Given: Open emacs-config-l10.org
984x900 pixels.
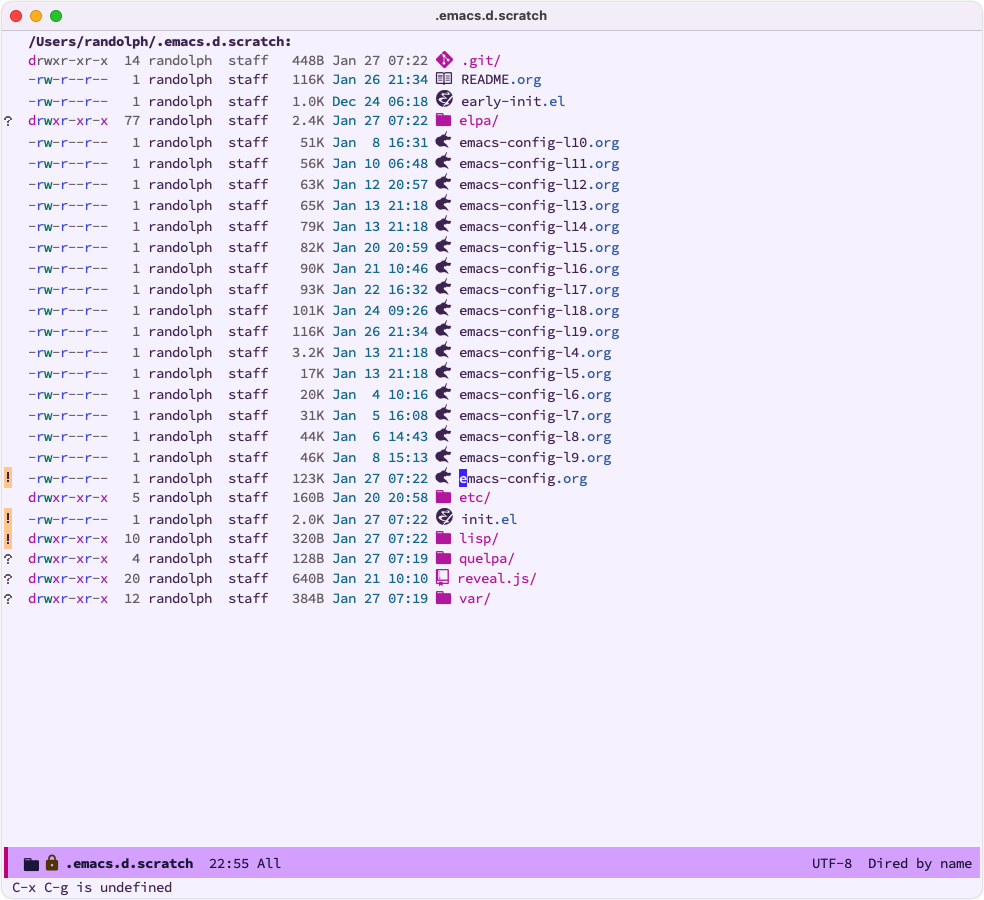Looking at the screenshot, I should pyautogui.click(x=539, y=142).
